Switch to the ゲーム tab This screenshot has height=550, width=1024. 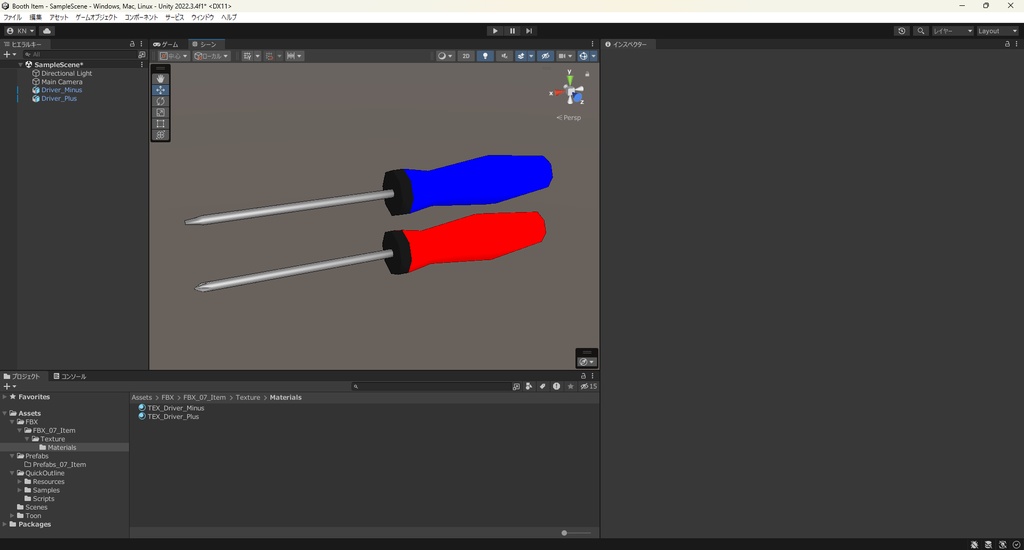click(x=165, y=44)
